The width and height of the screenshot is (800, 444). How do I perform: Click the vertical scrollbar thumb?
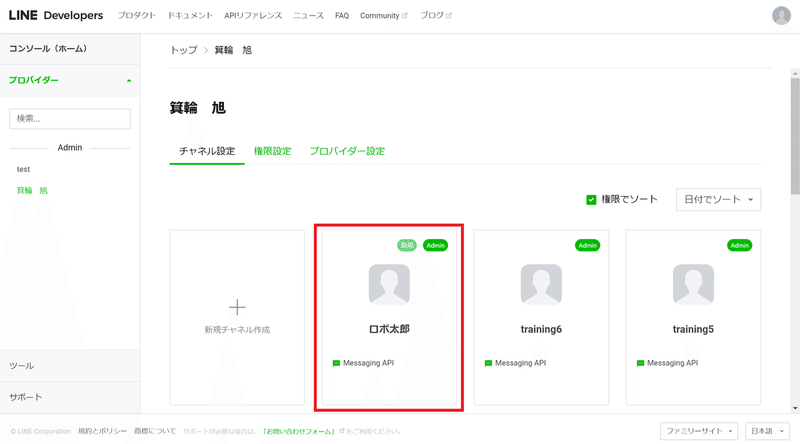(x=795, y=136)
